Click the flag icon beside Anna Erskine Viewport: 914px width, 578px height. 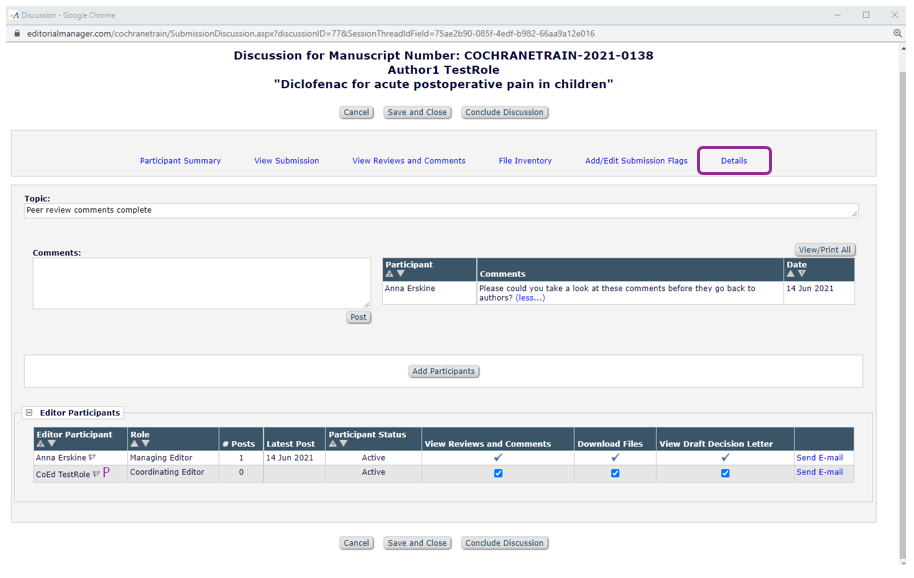tap(93, 458)
